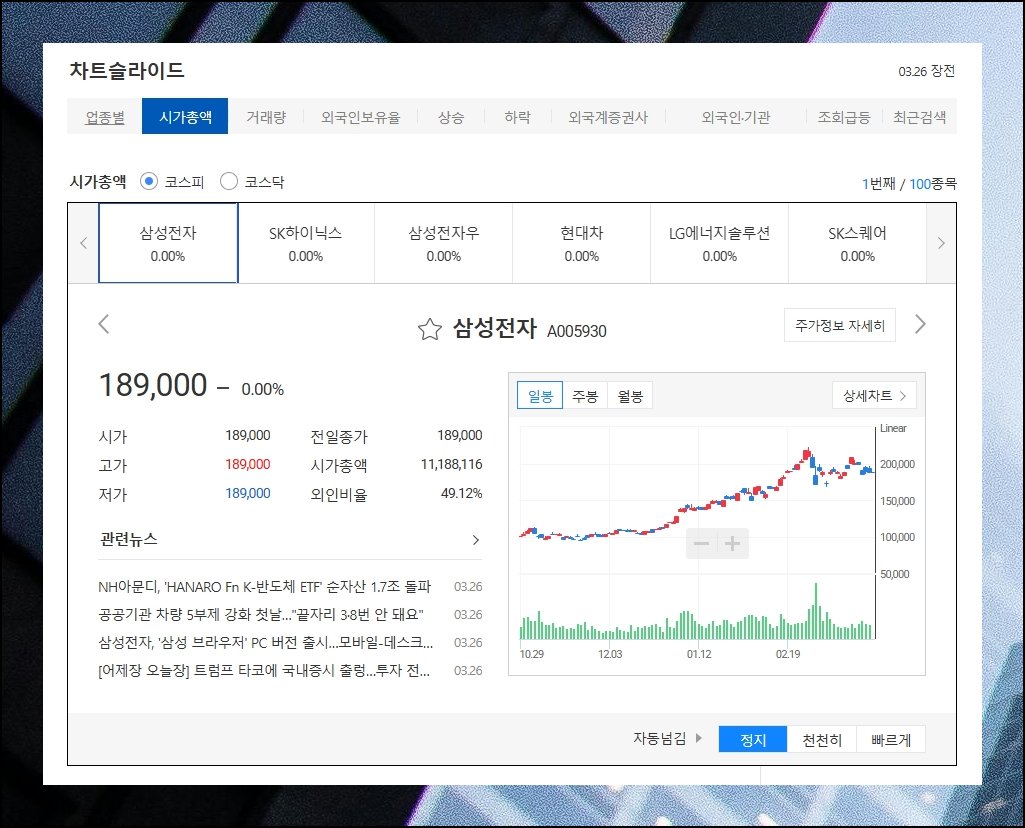Open the 외국인·기관 tab
The width and height of the screenshot is (1025, 828).
coord(735,117)
